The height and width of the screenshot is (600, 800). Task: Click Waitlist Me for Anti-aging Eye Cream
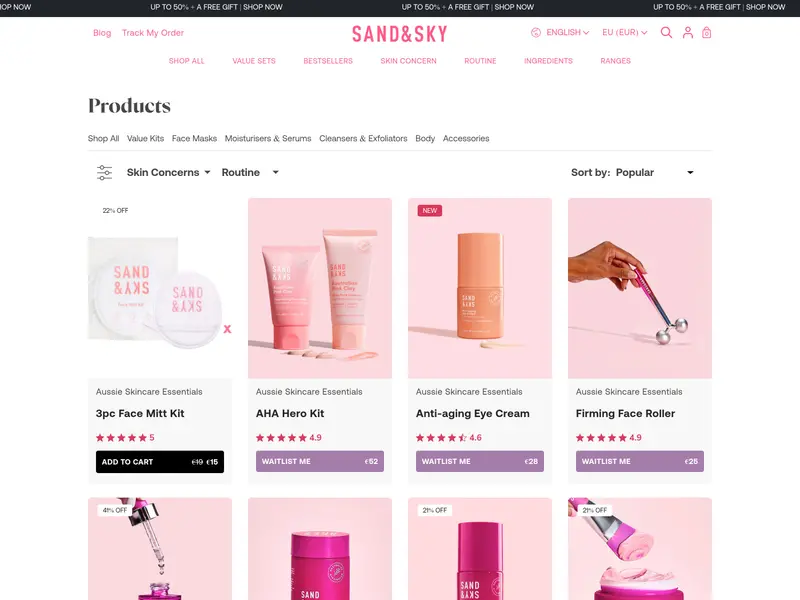coord(480,461)
